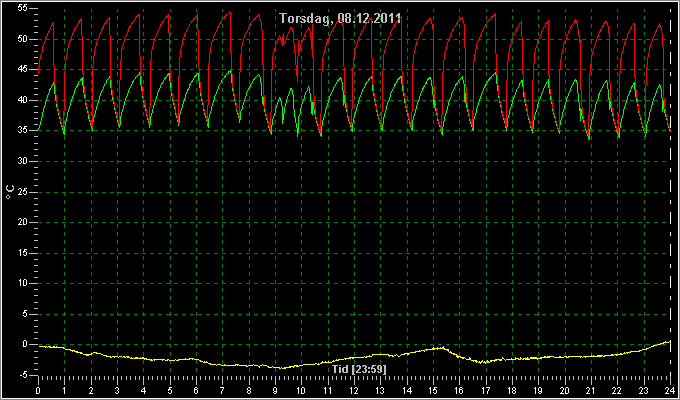Viewport: 680px width, 400px height.
Task: Click the 55 temperature axis label
Action: coord(23,9)
